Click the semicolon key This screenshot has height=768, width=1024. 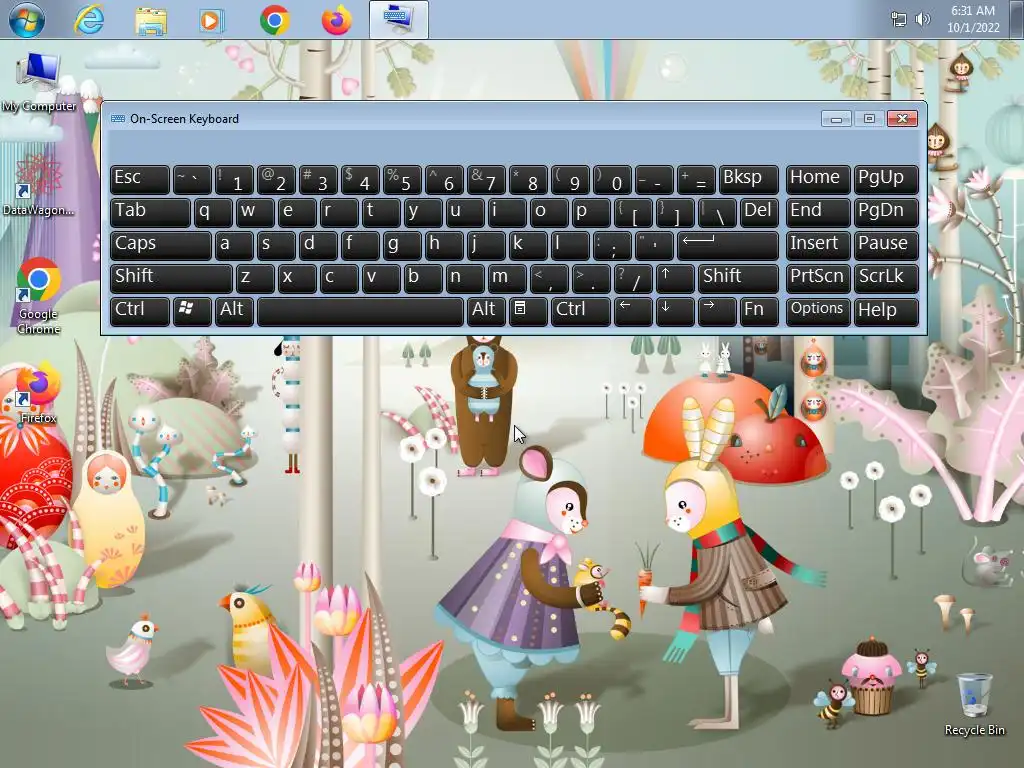[612, 246]
